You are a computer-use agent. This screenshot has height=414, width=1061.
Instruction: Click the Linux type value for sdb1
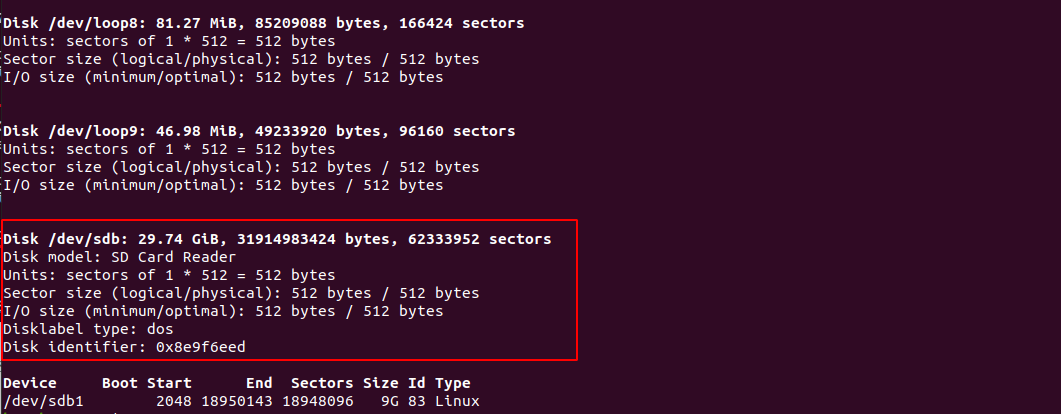coord(457,401)
